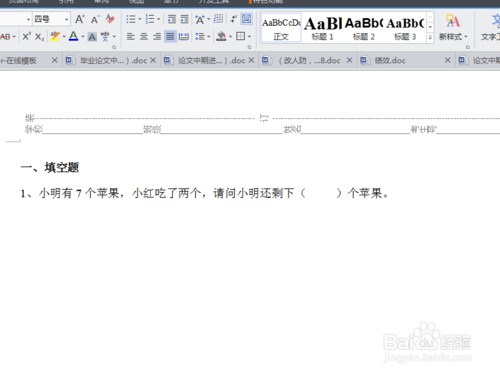500x375 pixels.
Task: Apply strikethrough to the selected text
Action: pyautogui.click(x=5, y=37)
